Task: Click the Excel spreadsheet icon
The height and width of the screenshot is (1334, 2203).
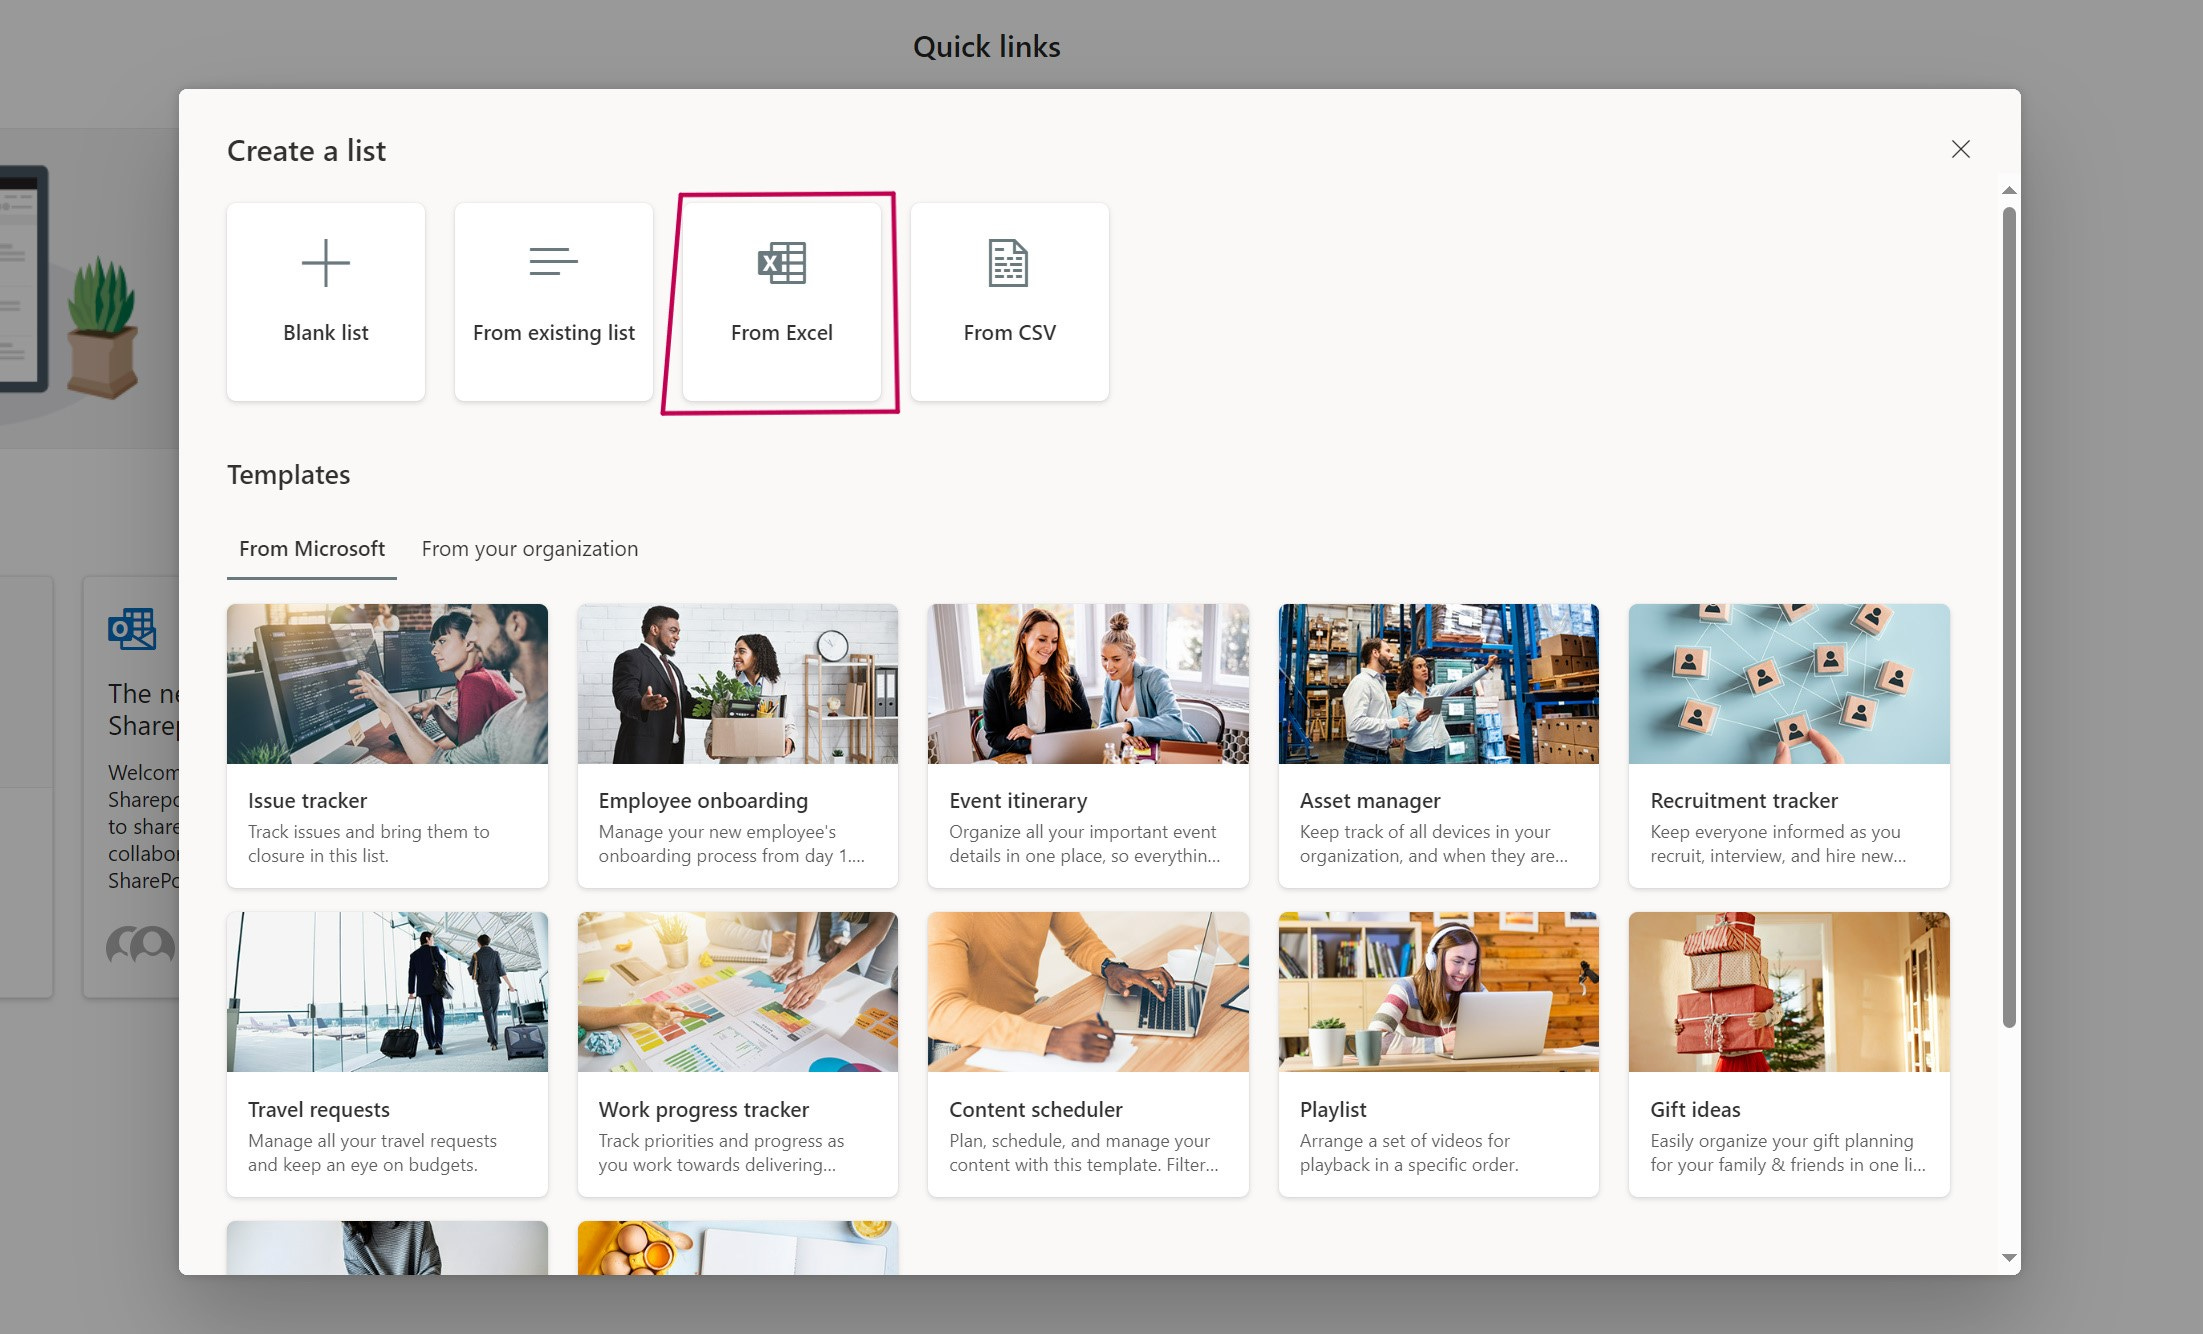Action: (x=782, y=263)
